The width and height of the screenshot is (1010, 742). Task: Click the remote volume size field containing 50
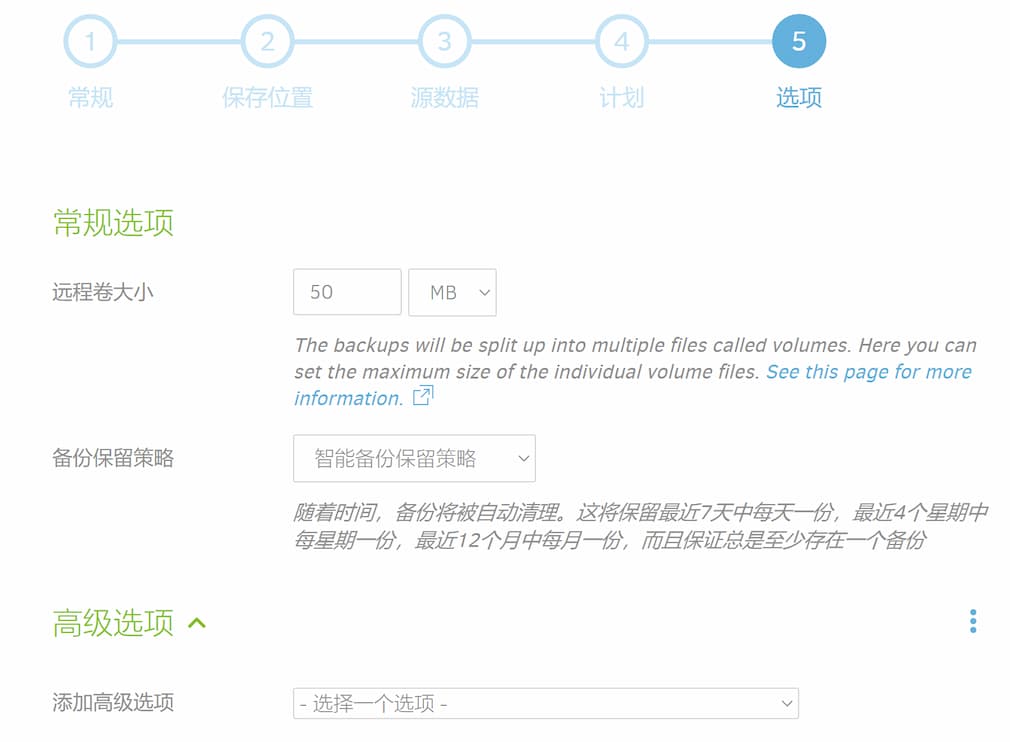(x=346, y=292)
